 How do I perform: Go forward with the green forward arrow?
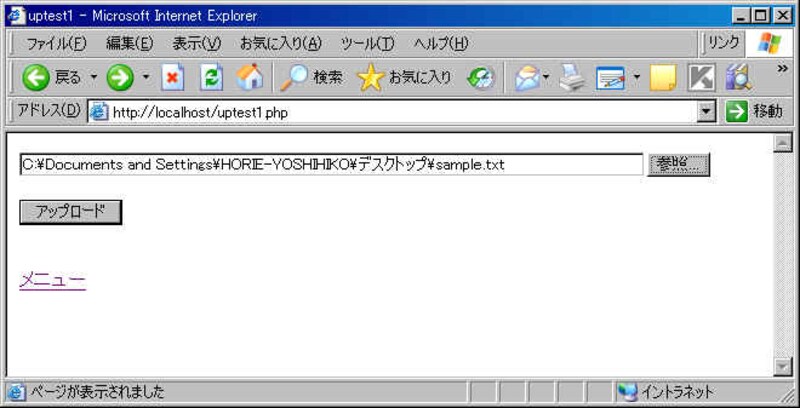120,78
